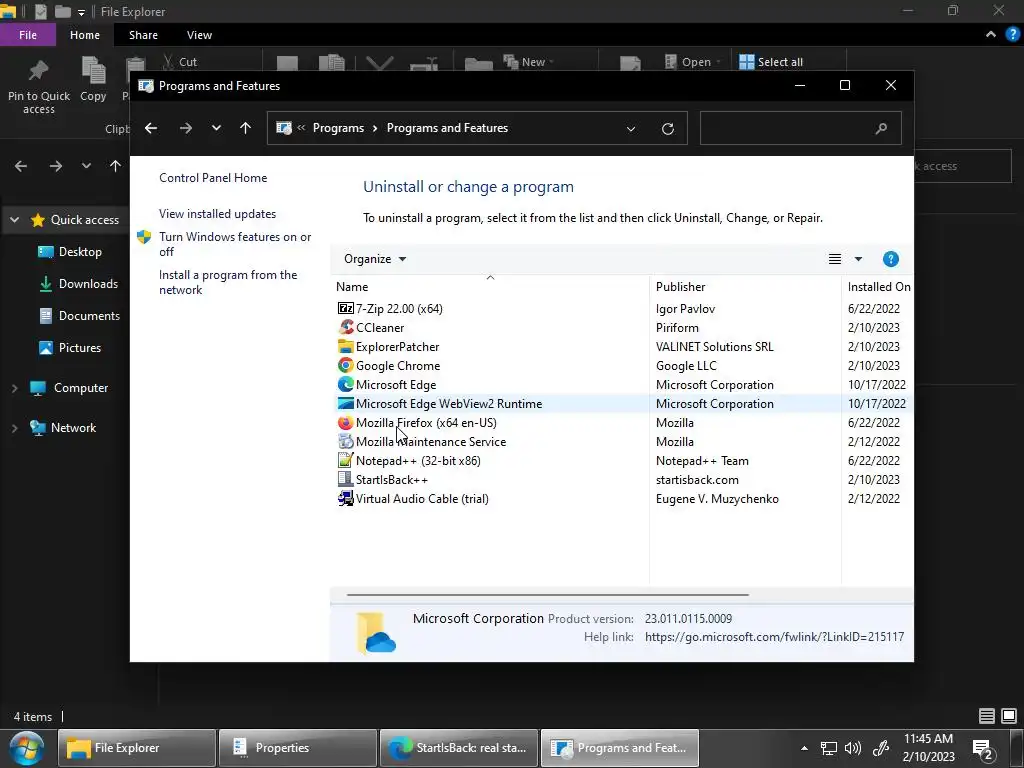
Task: Click the Mozilla Maintenance Service icon
Action: pos(345,441)
